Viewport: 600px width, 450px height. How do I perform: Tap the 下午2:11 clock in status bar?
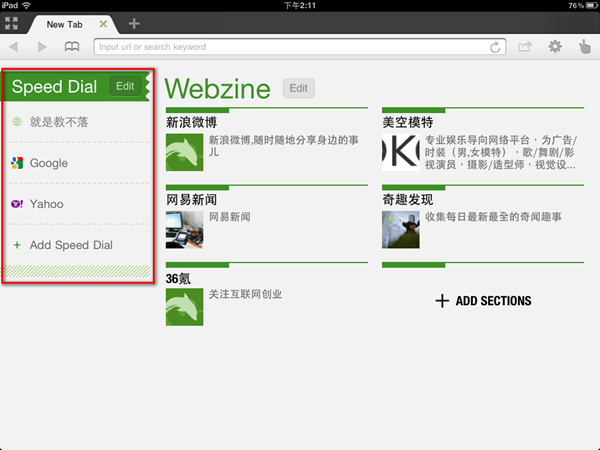(300, 5)
